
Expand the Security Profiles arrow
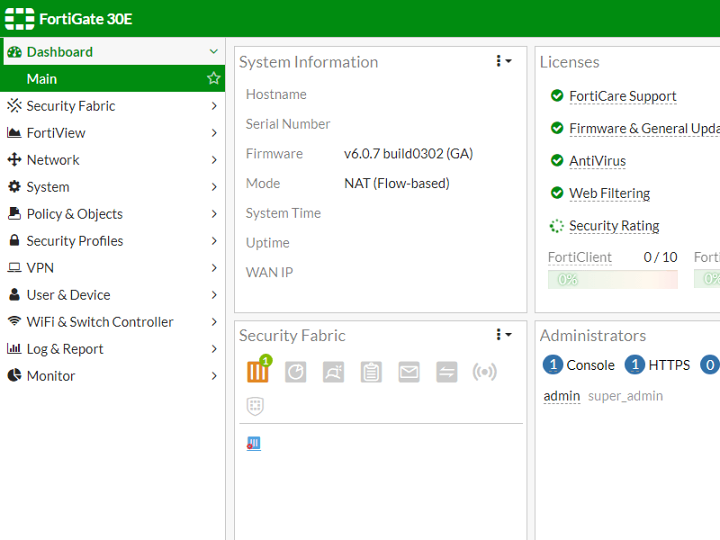coord(214,241)
